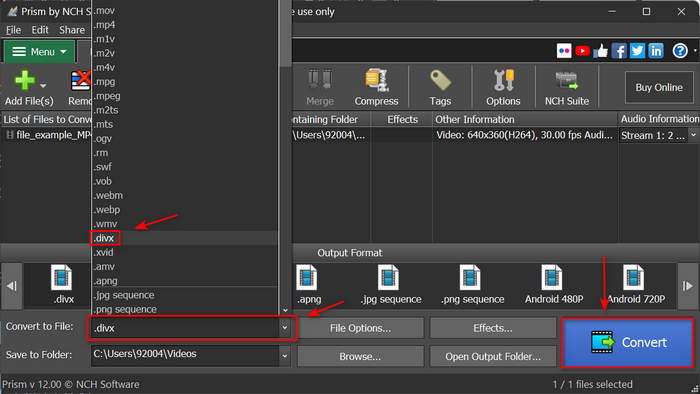
Task: Click the Effects column header
Action: [x=402, y=119]
